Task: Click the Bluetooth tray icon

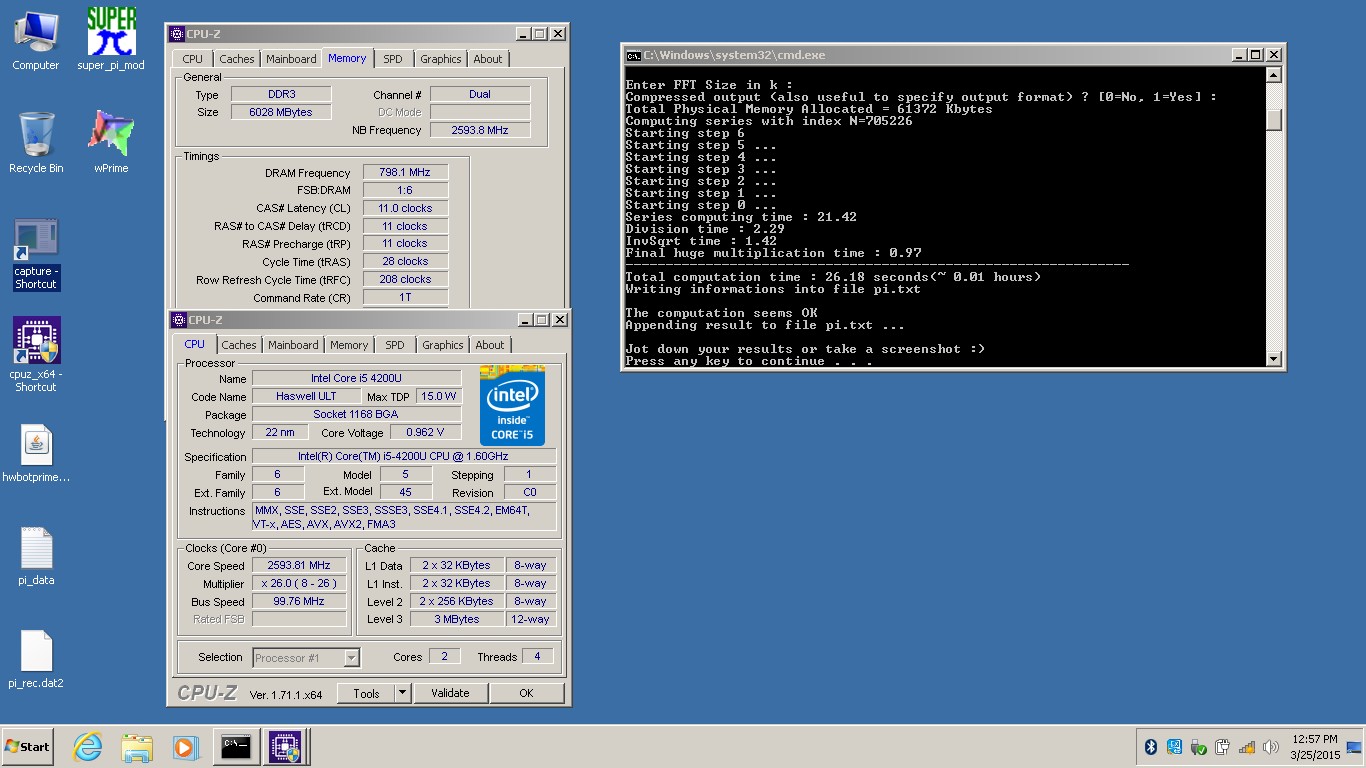Action: (1150, 747)
